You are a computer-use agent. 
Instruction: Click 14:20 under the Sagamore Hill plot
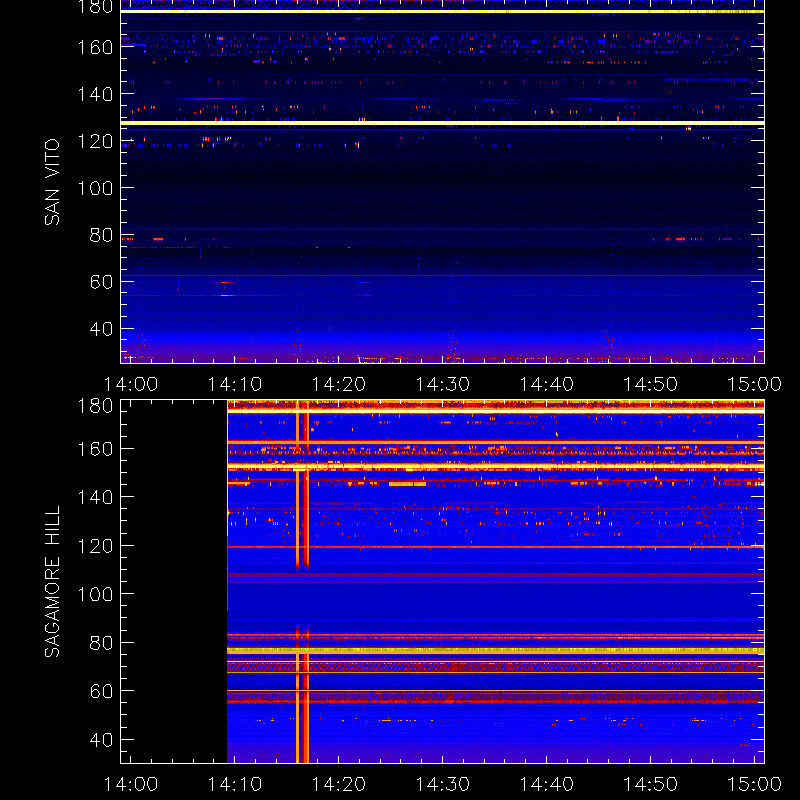(339, 784)
